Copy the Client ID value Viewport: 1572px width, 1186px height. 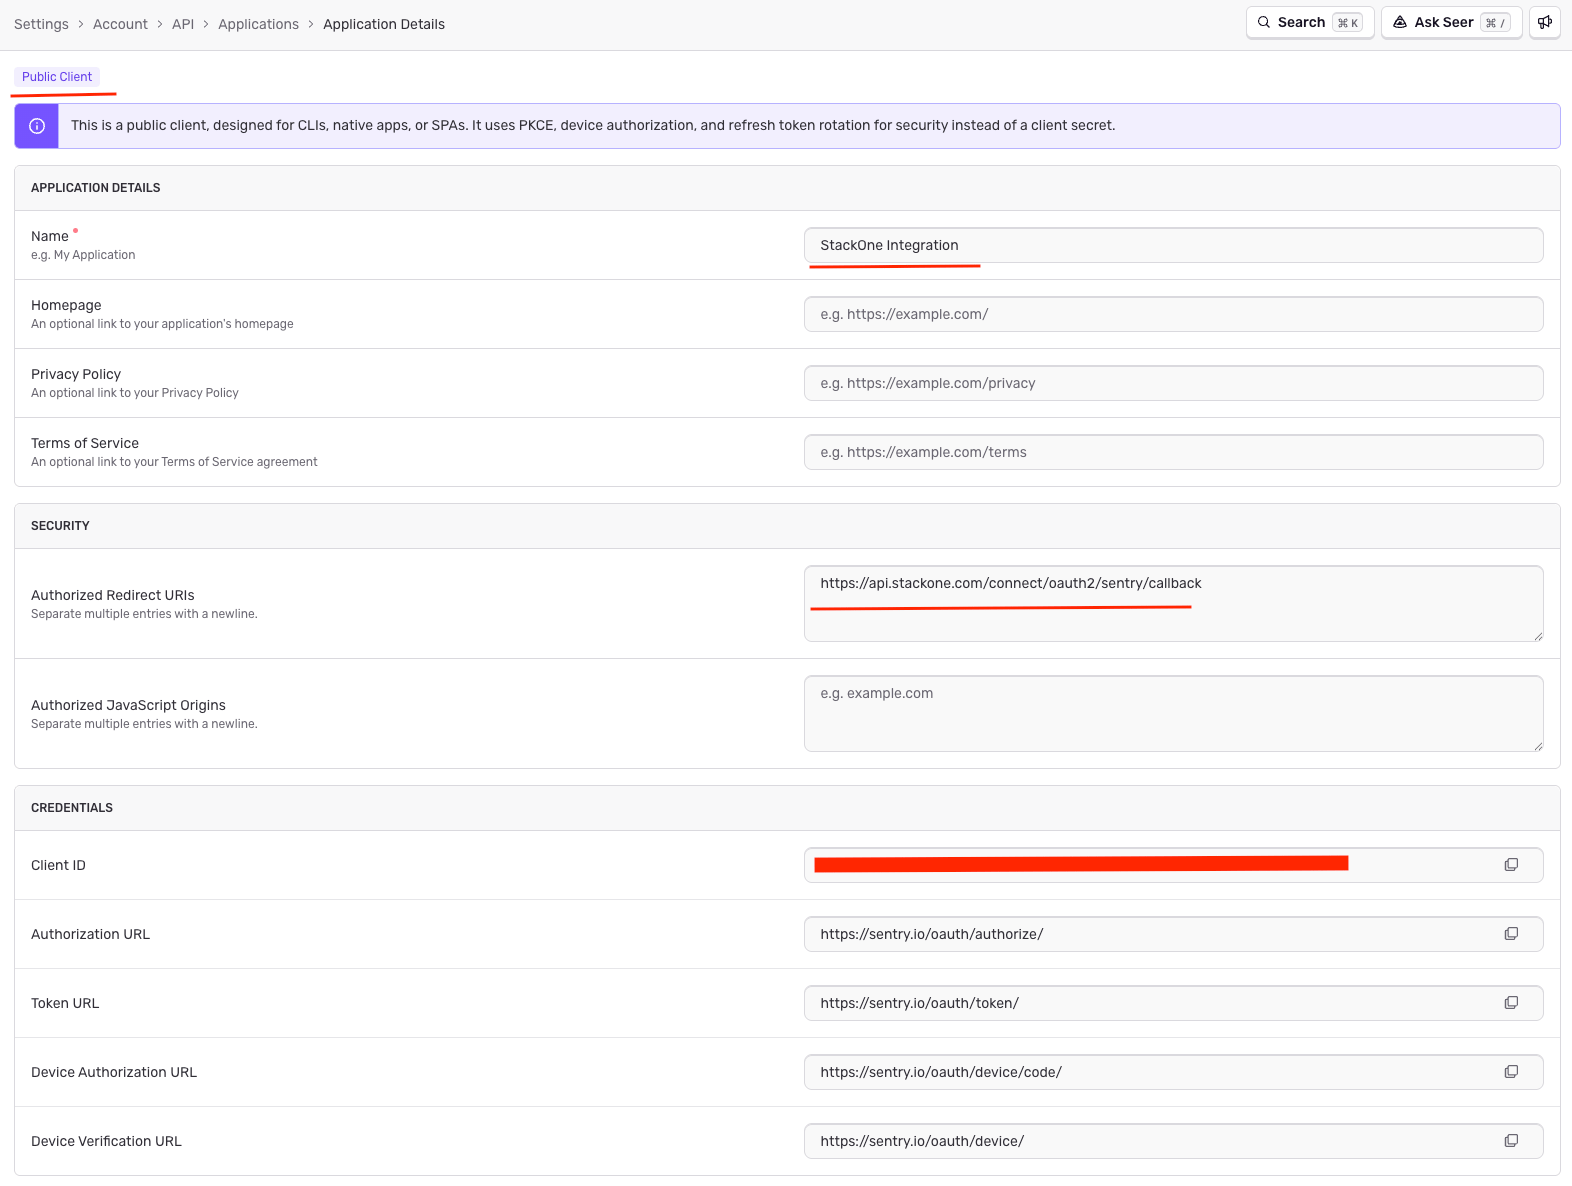point(1511,865)
